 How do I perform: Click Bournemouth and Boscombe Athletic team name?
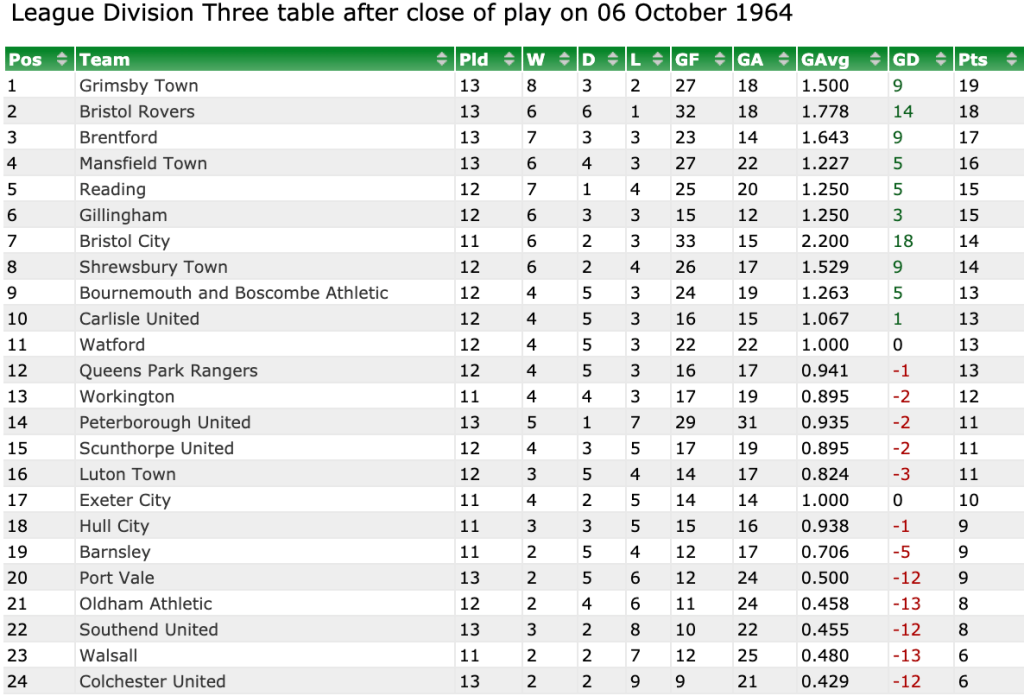point(234,293)
